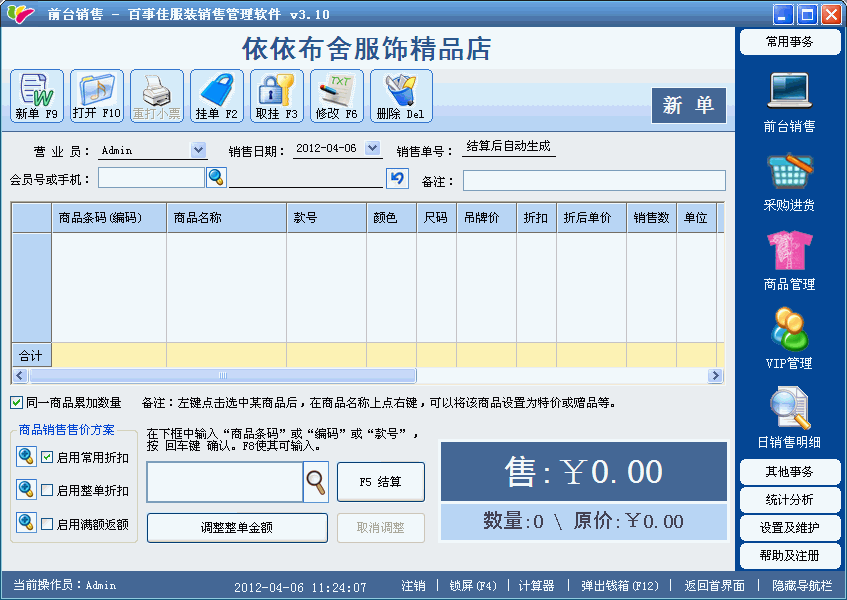Open settings icon for 启用满额返额

pyautogui.click(x=26, y=522)
